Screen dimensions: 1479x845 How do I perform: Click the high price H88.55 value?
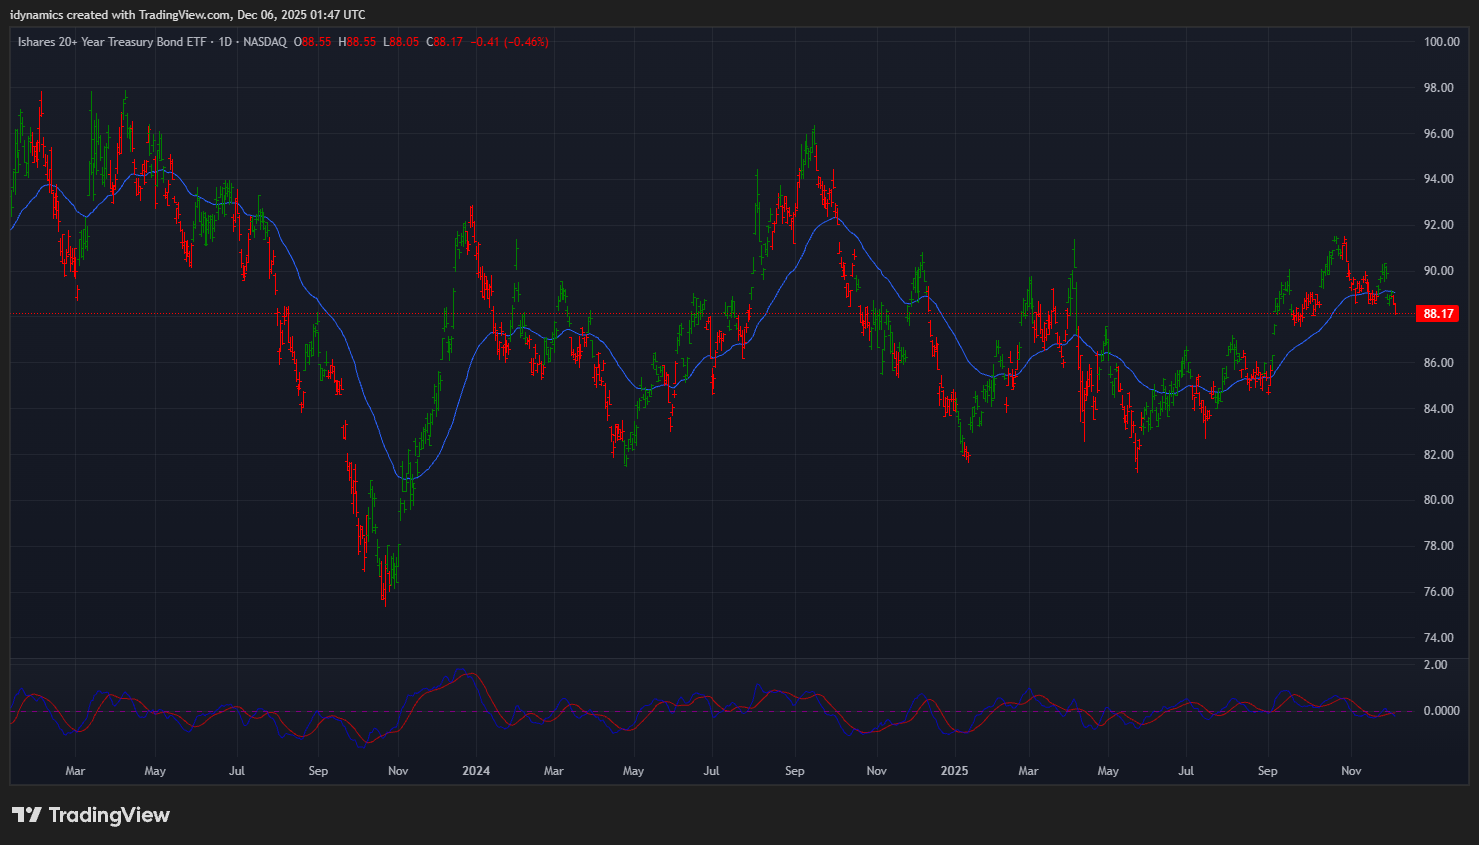coord(357,42)
